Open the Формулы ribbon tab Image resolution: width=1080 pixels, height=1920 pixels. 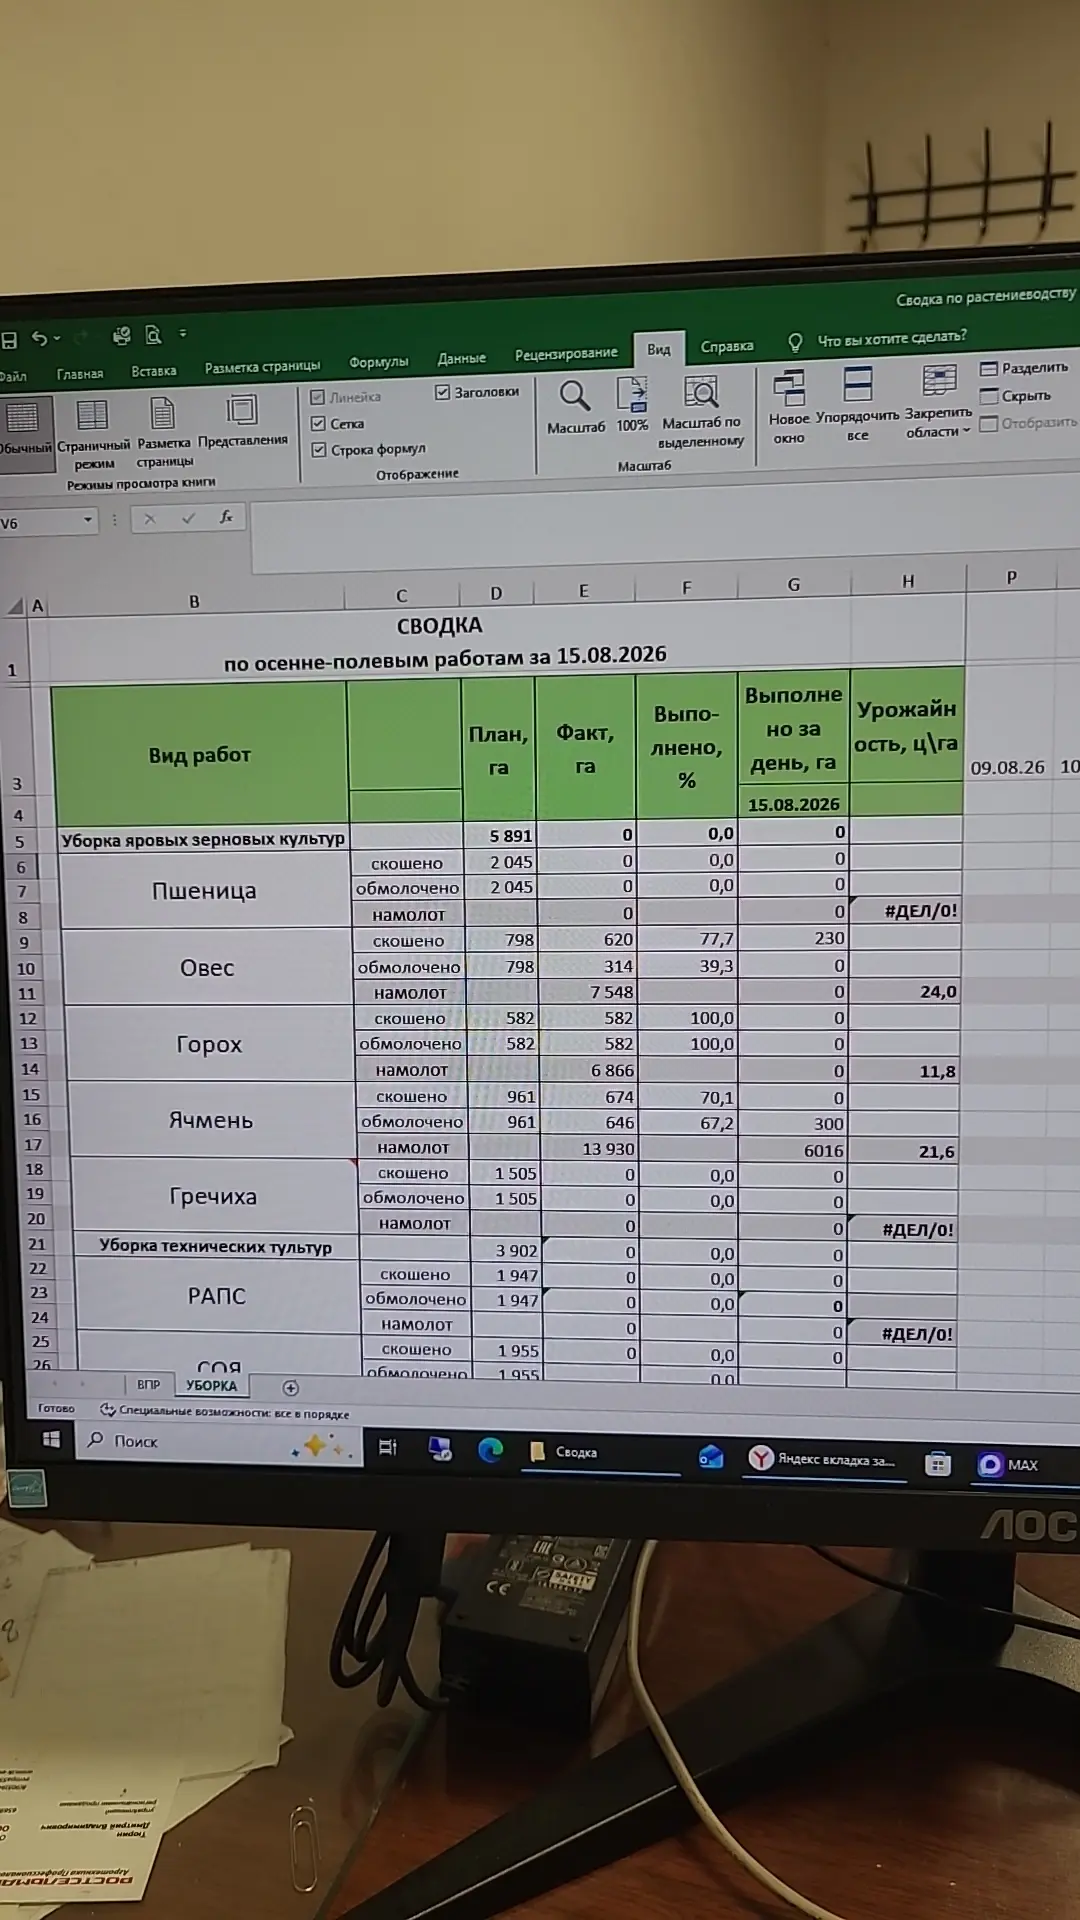click(378, 362)
